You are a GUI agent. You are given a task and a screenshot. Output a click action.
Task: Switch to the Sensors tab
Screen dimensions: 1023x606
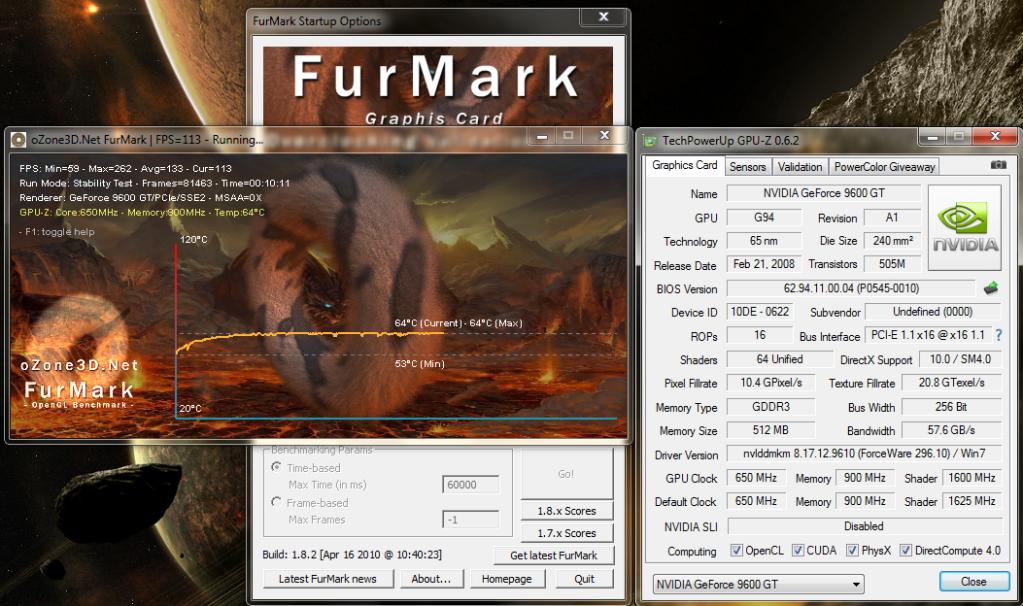(748, 166)
